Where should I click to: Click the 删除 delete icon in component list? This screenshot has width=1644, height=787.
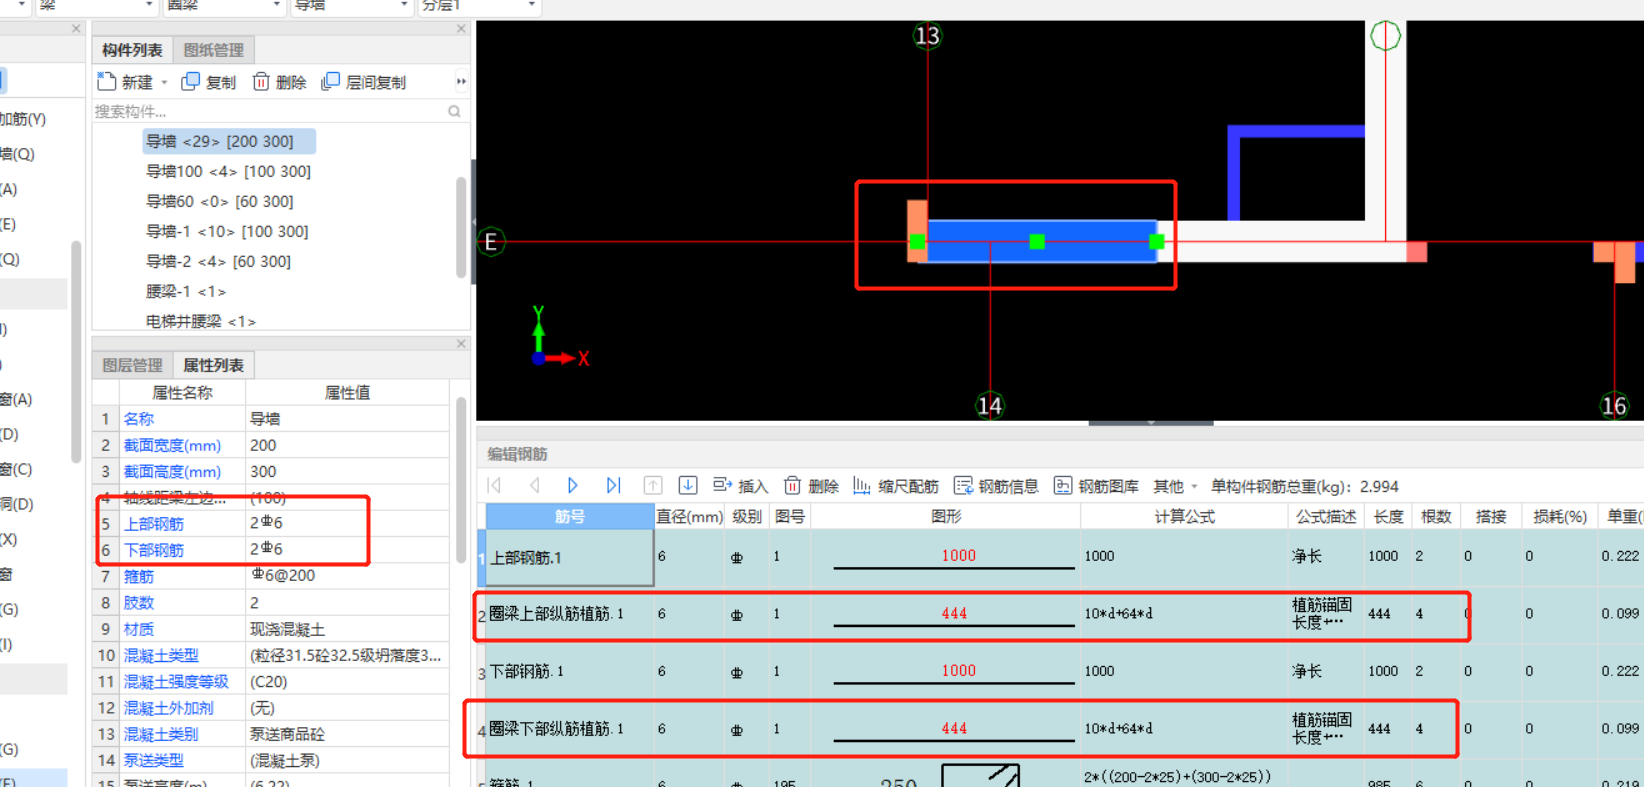[x=261, y=82]
